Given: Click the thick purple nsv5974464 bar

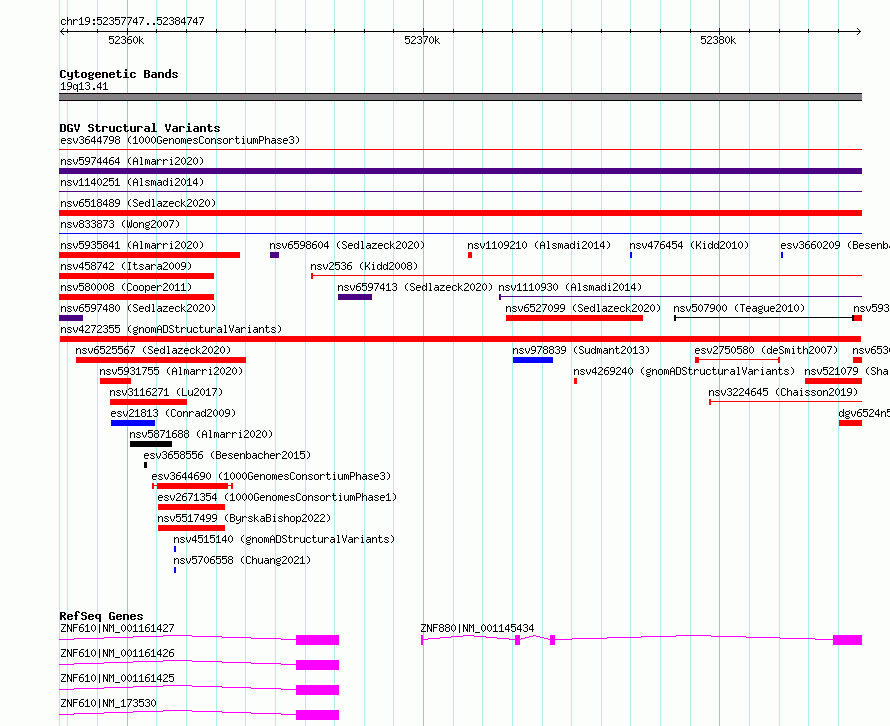Looking at the screenshot, I should pyautogui.click(x=460, y=171).
